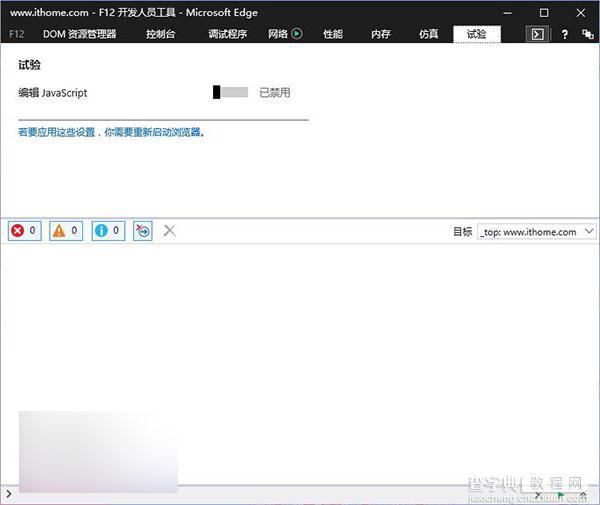Clear the console with X icon

pyautogui.click(x=170, y=231)
